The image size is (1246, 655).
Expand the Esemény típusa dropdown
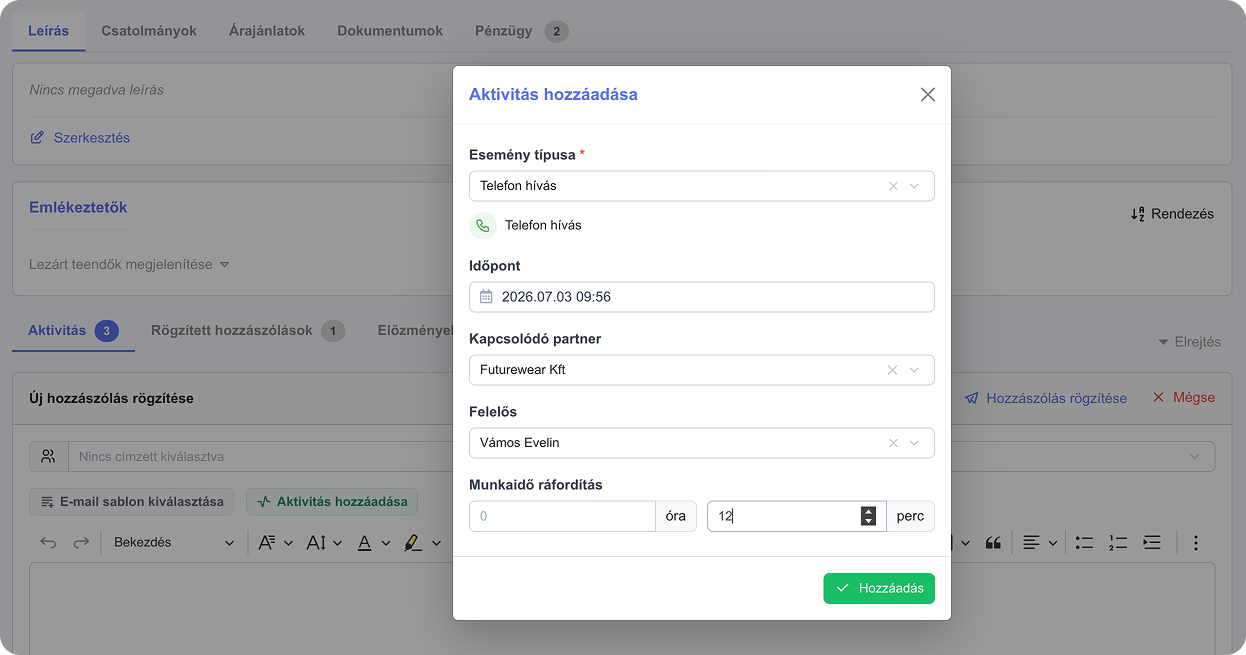pyautogui.click(x=914, y=186)
